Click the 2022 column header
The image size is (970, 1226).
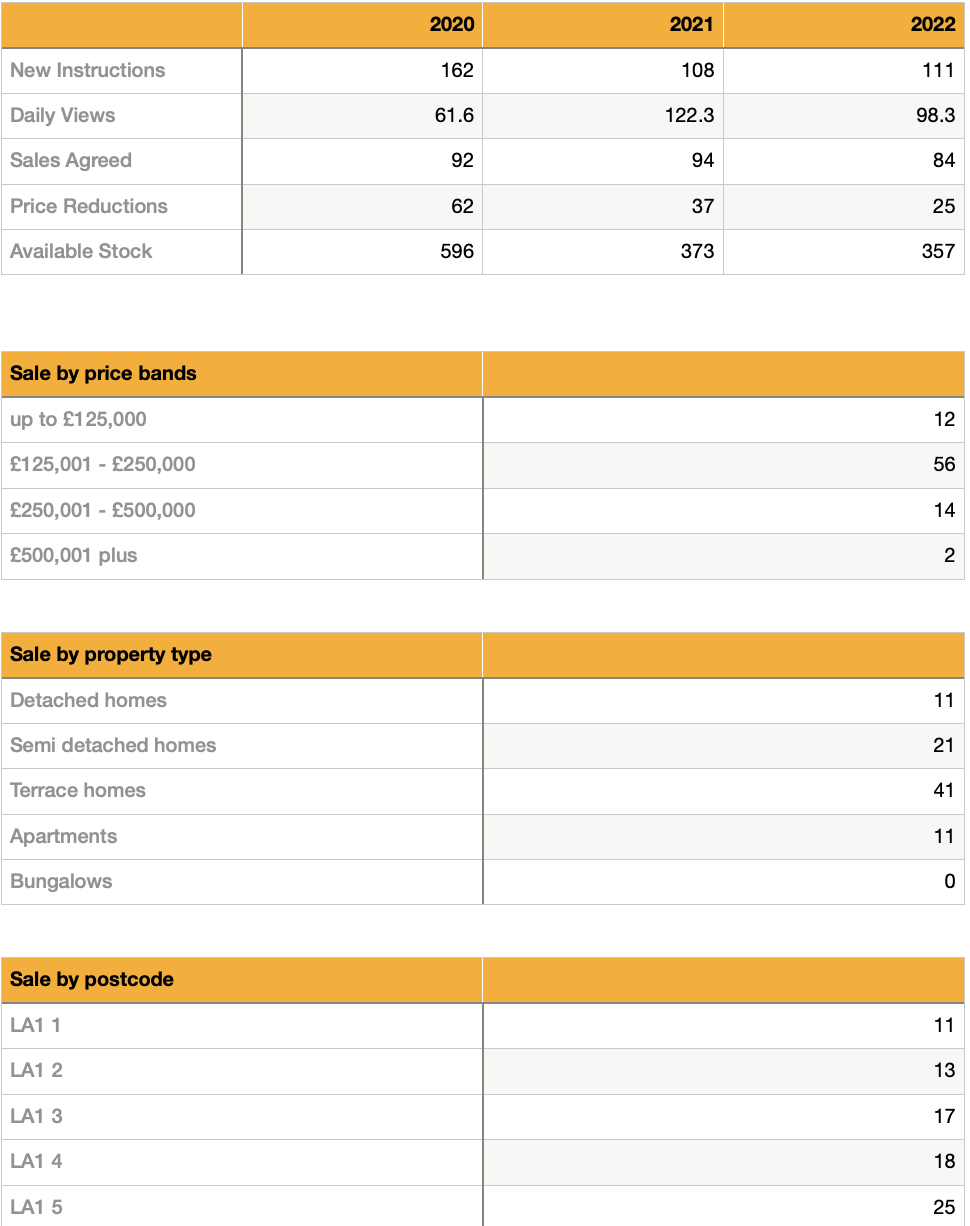(933, 25)
